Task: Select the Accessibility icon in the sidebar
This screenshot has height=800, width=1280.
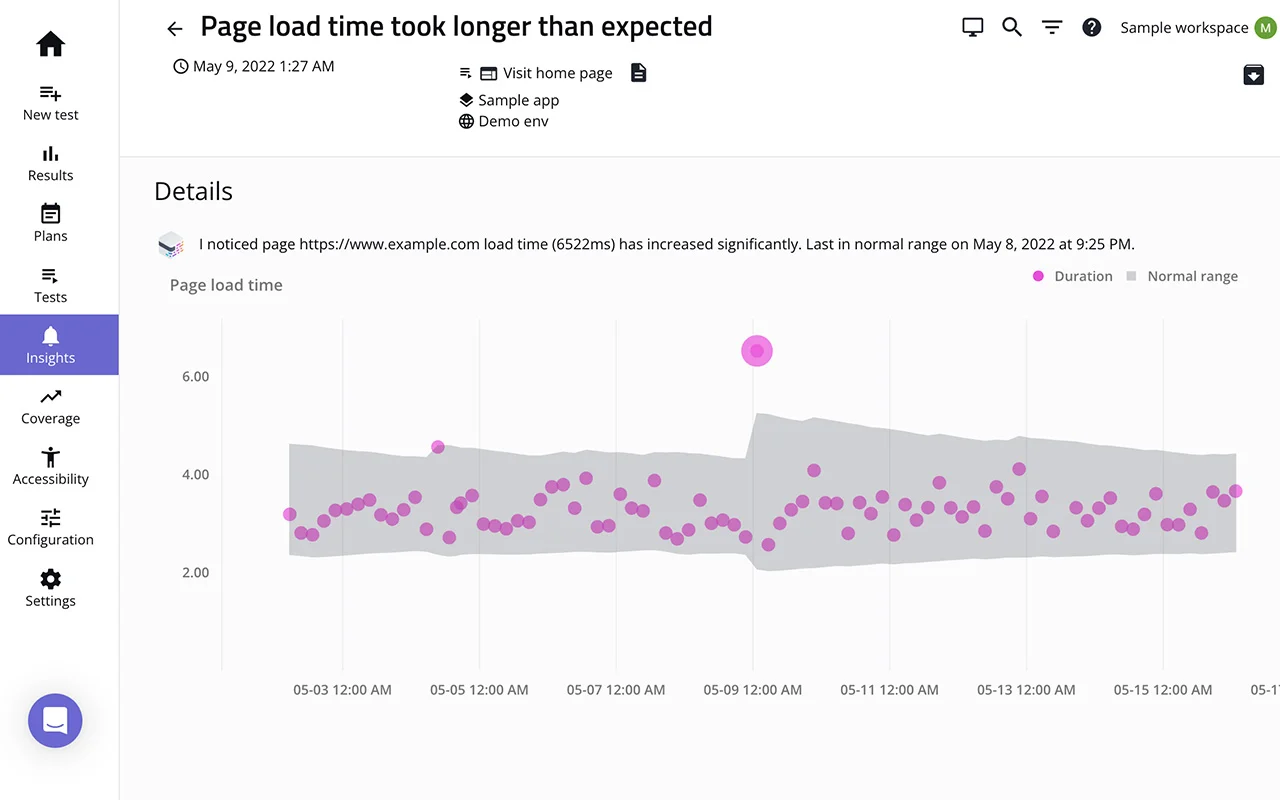Action: (x=49, y=457)
